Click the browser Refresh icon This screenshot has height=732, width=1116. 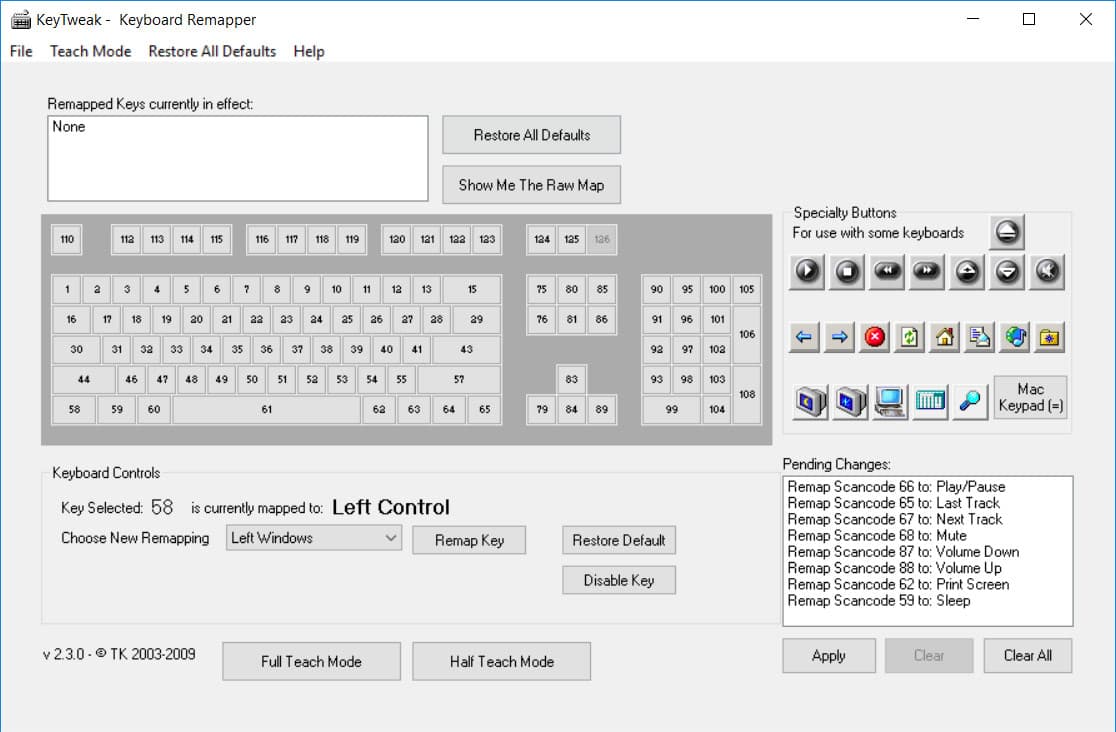tap(910, 338)
